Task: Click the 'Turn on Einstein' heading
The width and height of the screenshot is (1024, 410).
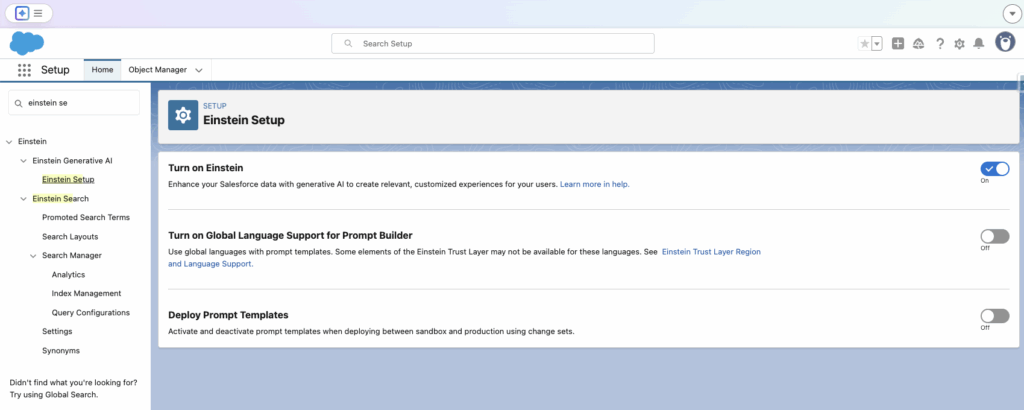Action: pos(206,168)
